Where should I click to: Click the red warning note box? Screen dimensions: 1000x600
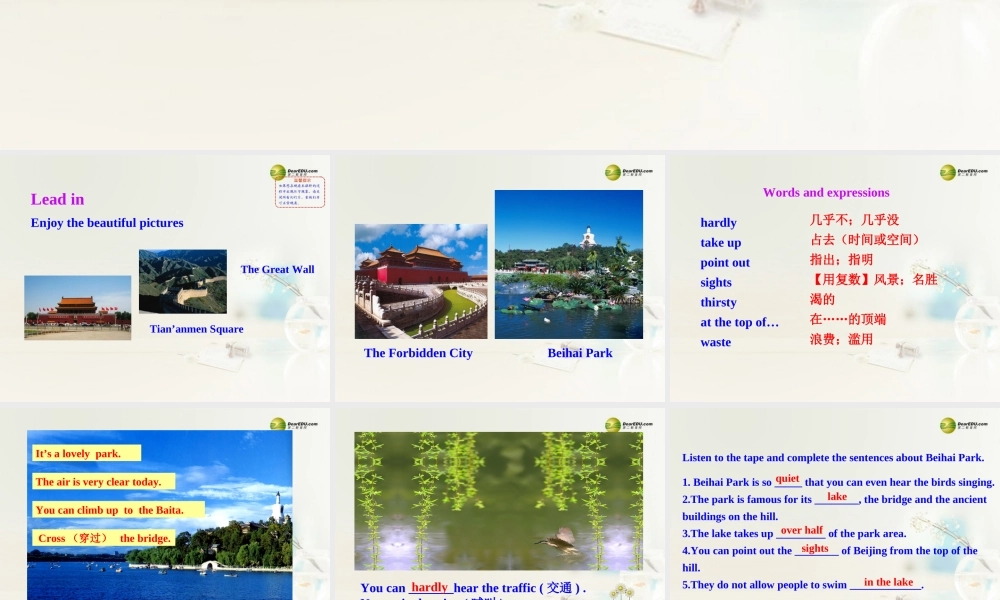302,191
